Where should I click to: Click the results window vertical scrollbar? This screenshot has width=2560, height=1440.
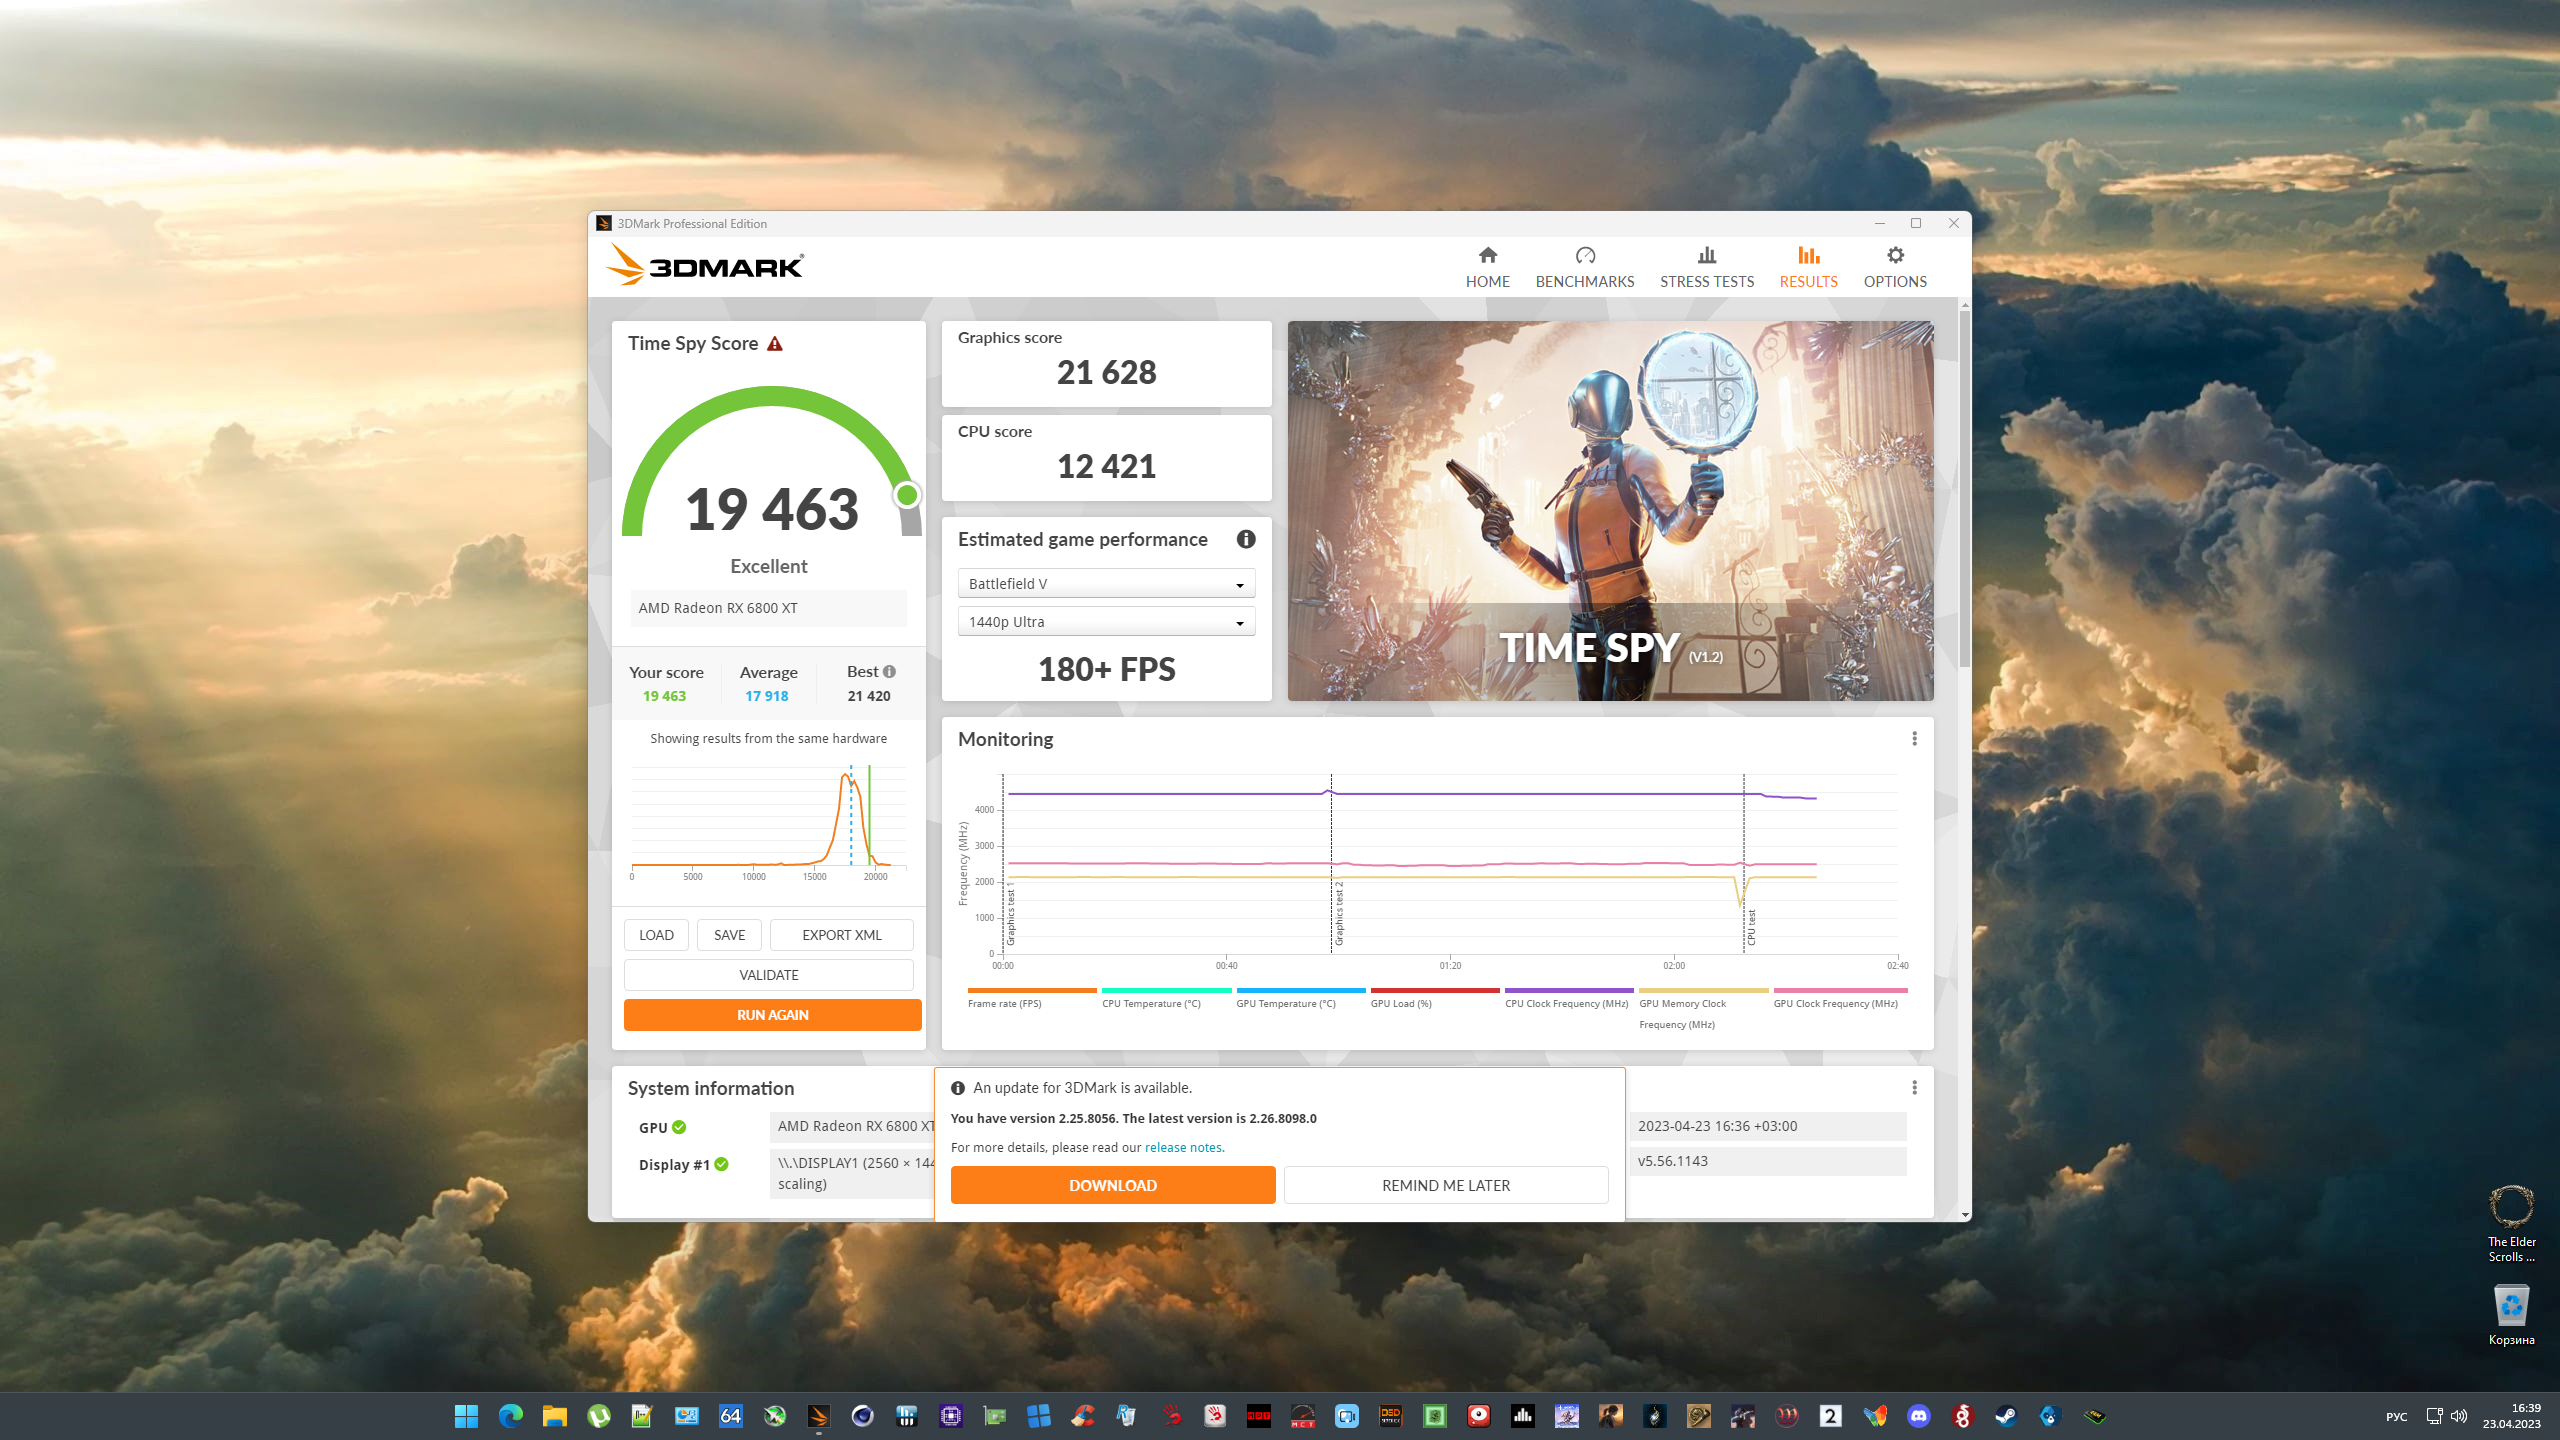coord(1965,488)
